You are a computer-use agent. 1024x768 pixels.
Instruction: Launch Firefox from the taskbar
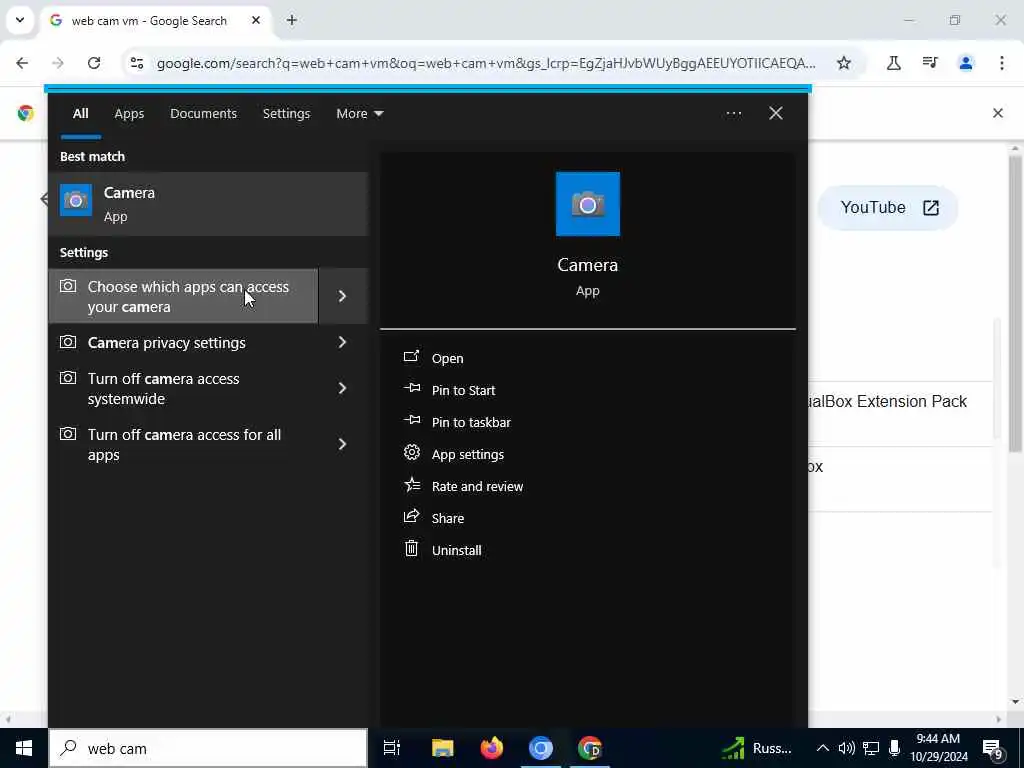click(x=491, y=748)
